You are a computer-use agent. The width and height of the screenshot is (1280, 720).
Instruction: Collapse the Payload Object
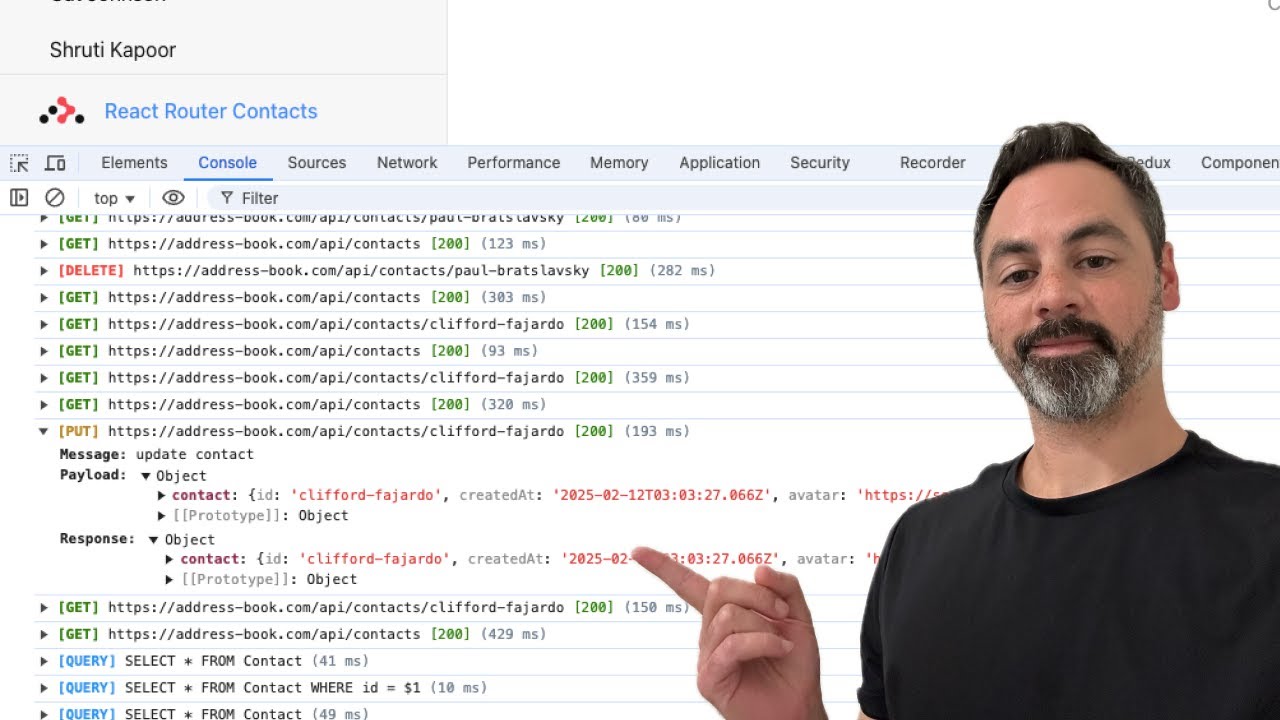(145, 476)
